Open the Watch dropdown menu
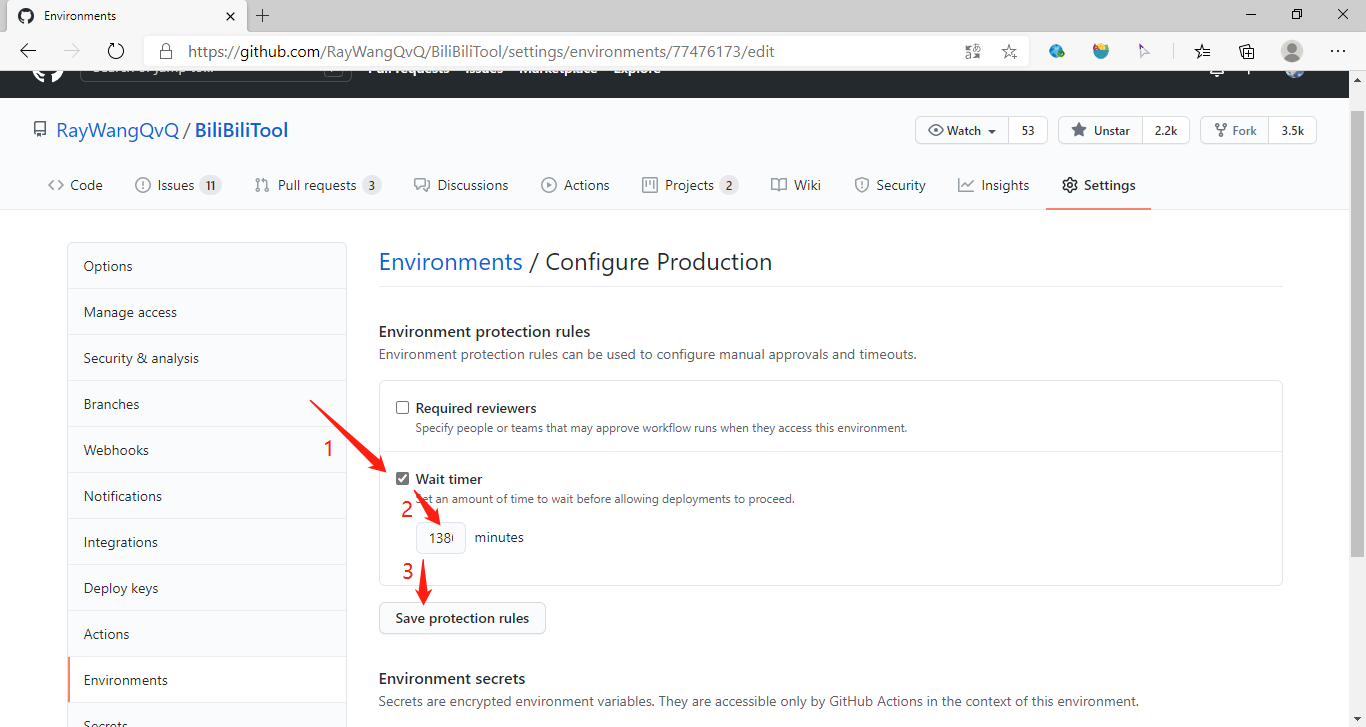 tap(962, 131)
